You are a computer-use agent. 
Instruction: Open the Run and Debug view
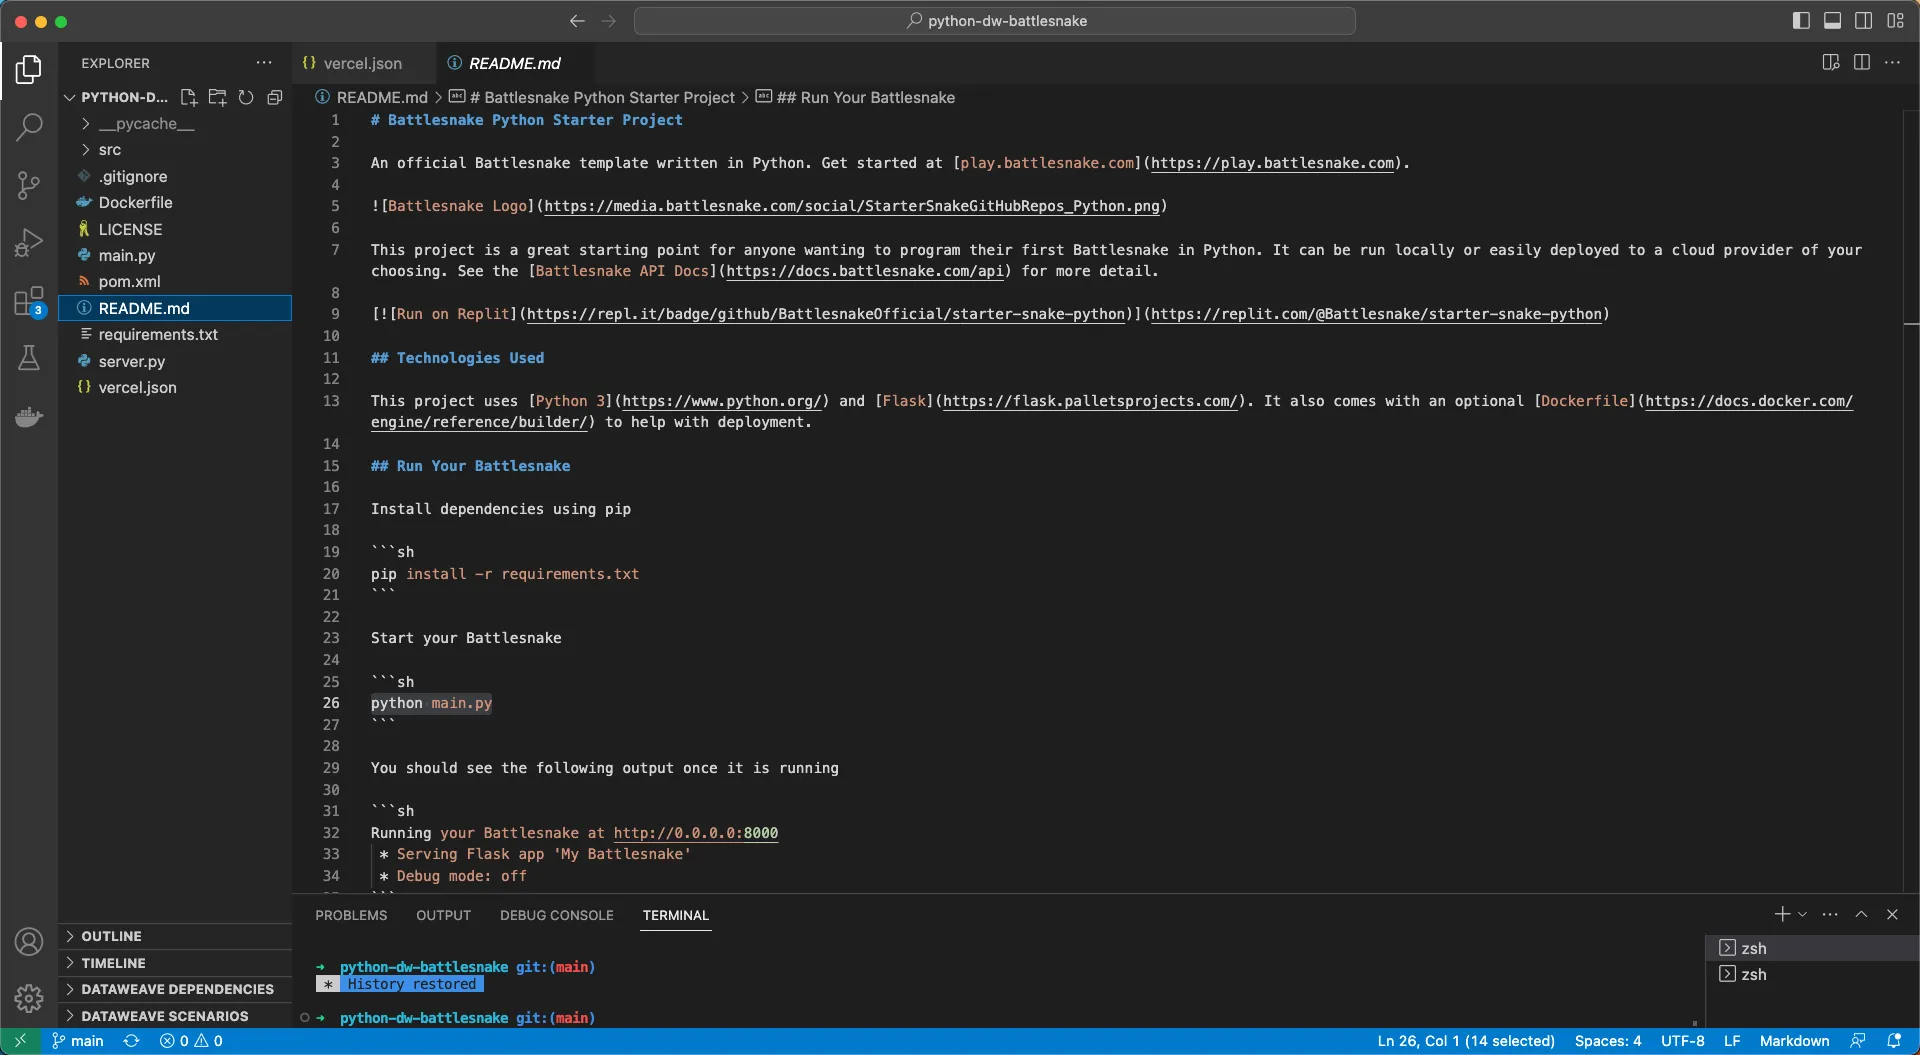[x=29, y=243]
